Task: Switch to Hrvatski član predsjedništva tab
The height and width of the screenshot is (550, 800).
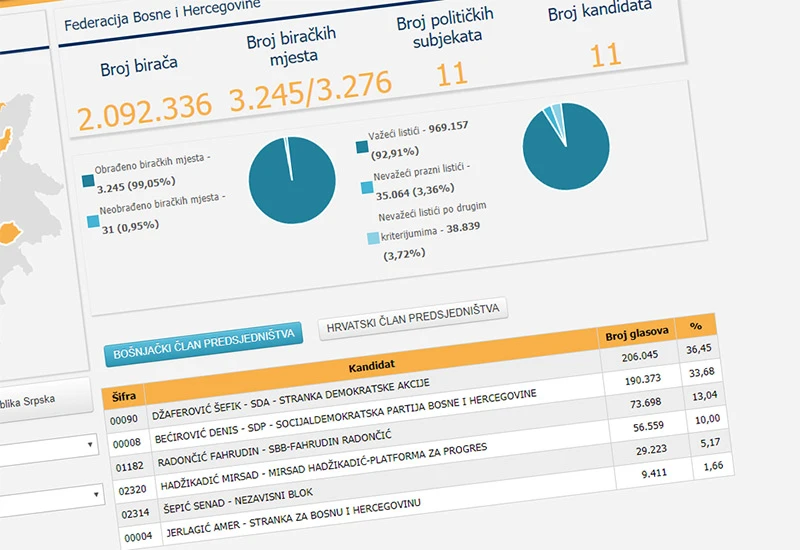Action: (x=413, y=318)
